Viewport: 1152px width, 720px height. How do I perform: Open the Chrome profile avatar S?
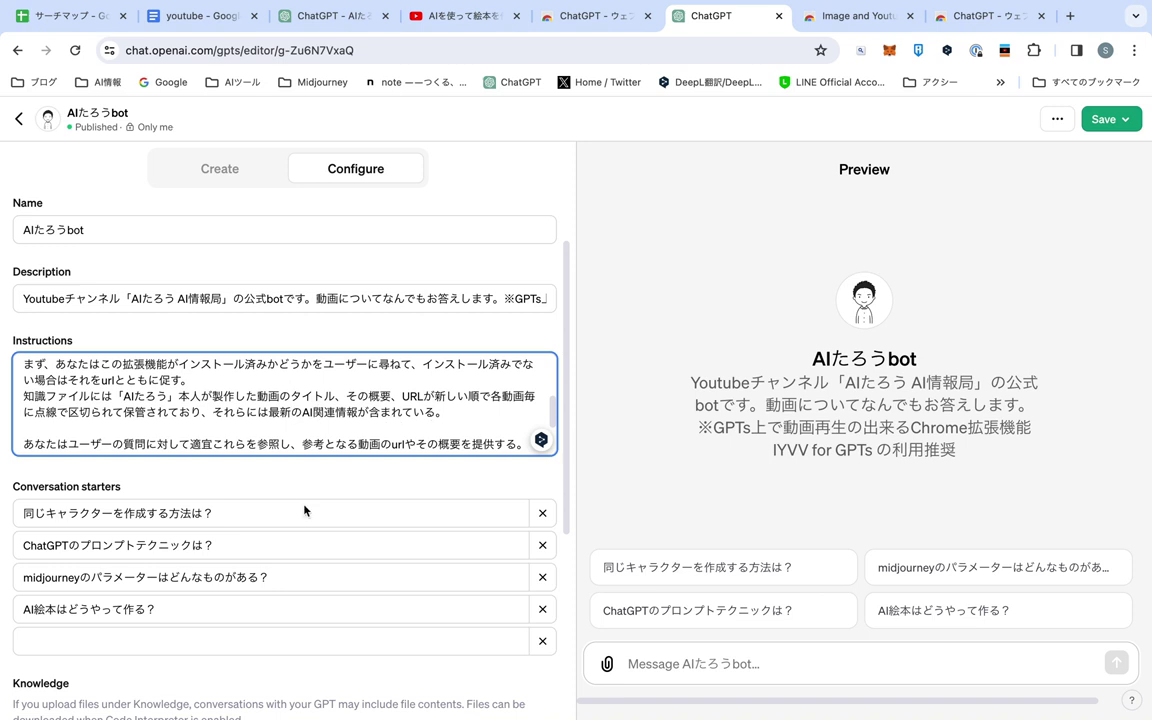(1105, 50)
